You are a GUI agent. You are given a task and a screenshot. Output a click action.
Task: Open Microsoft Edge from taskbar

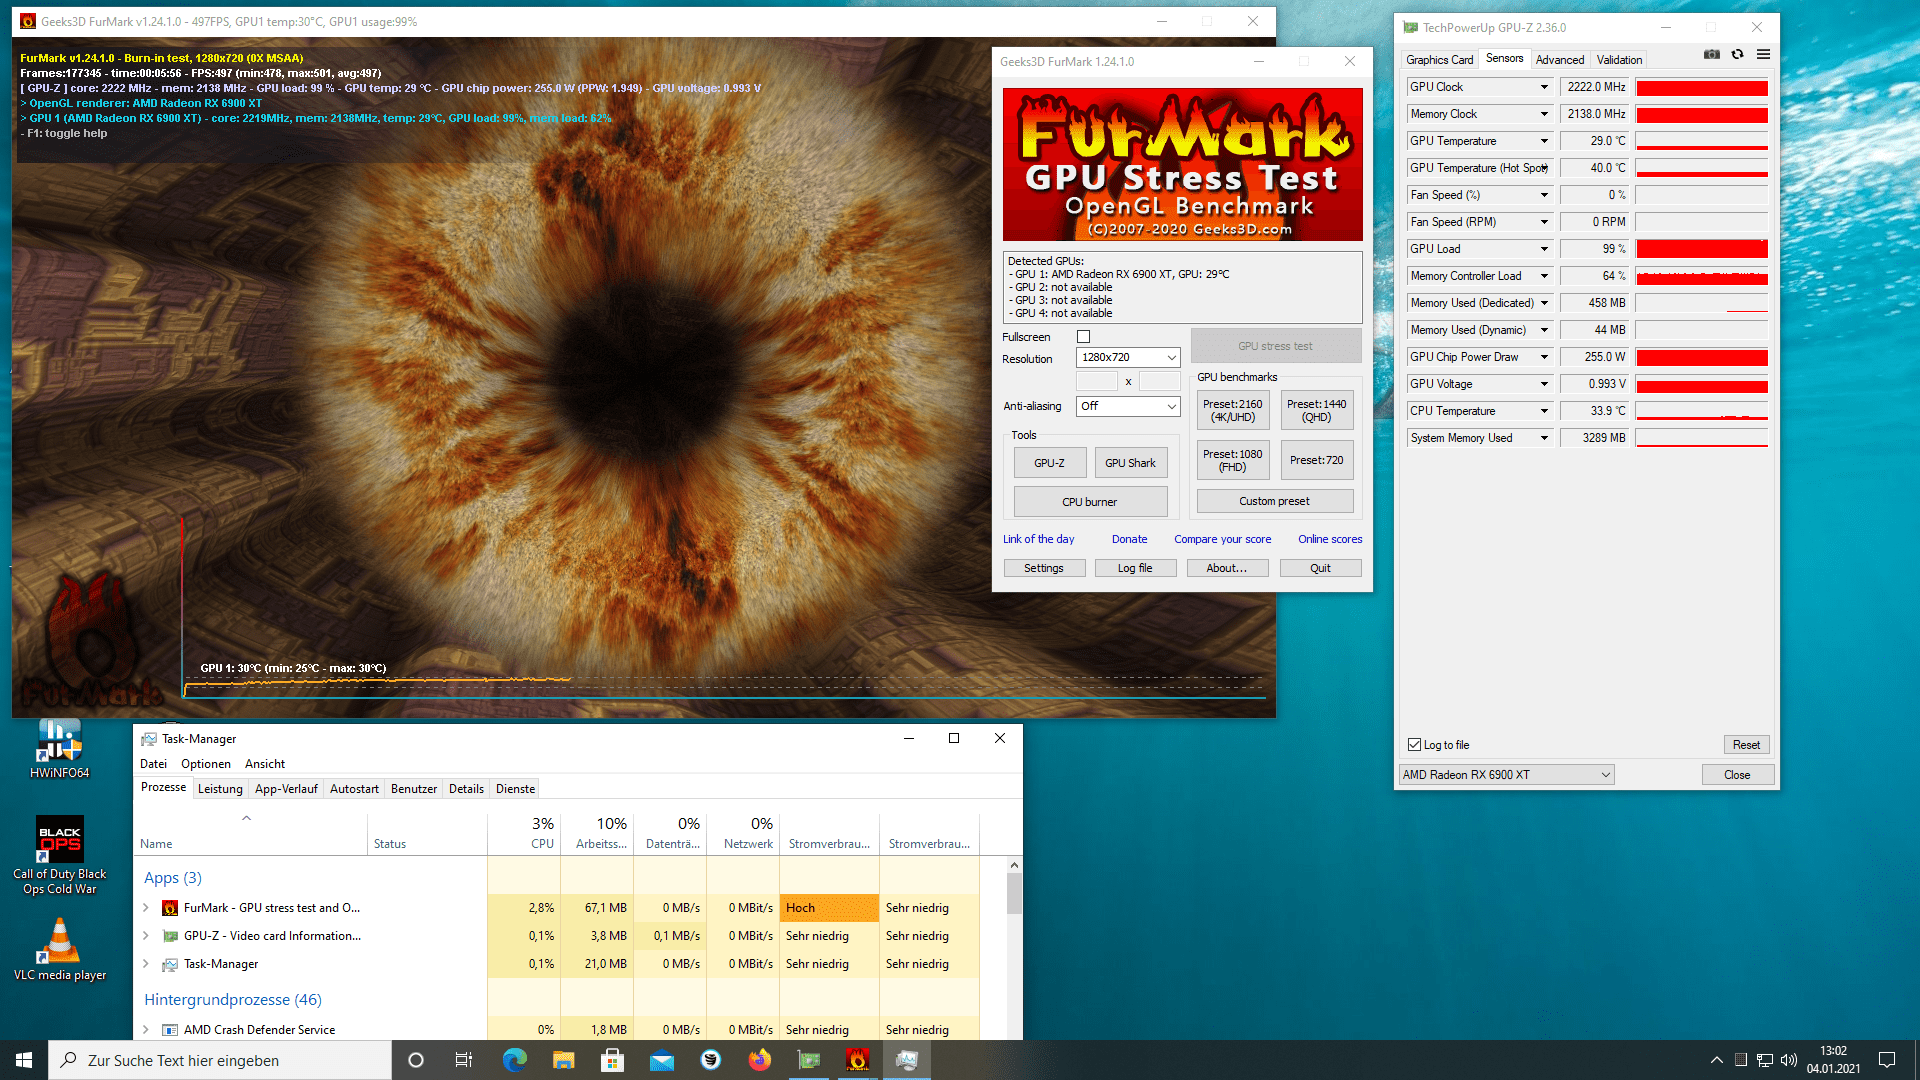514,1060
